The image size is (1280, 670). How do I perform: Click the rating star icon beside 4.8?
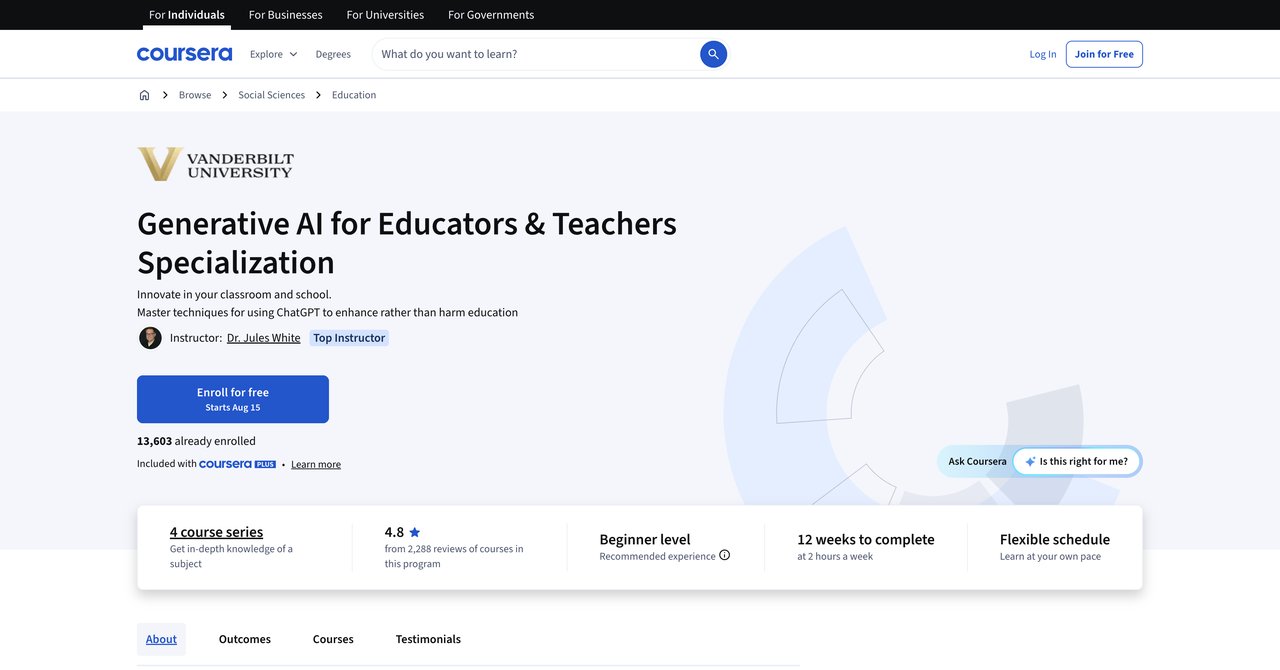coord(415,532)
